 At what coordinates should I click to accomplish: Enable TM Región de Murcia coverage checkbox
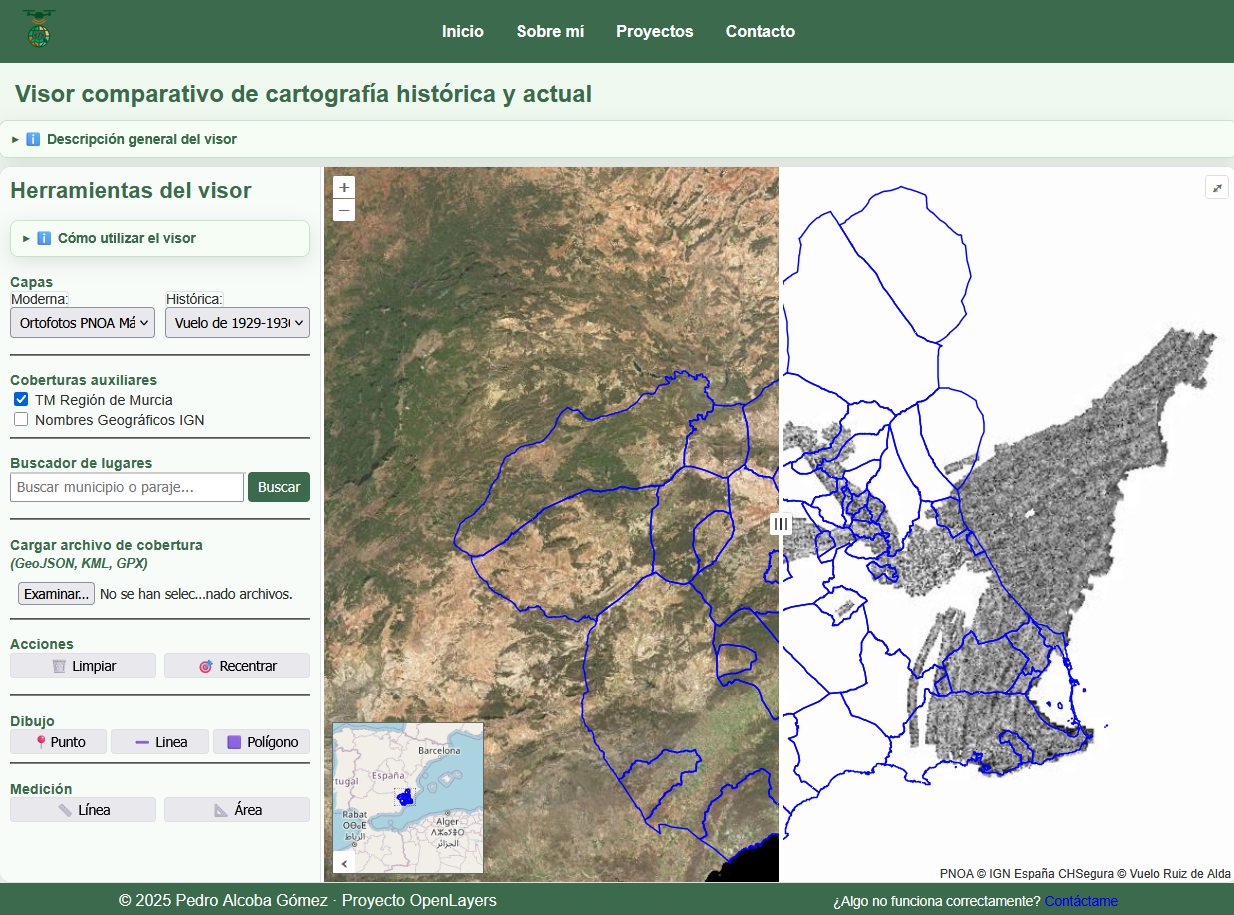click(21, 399)
